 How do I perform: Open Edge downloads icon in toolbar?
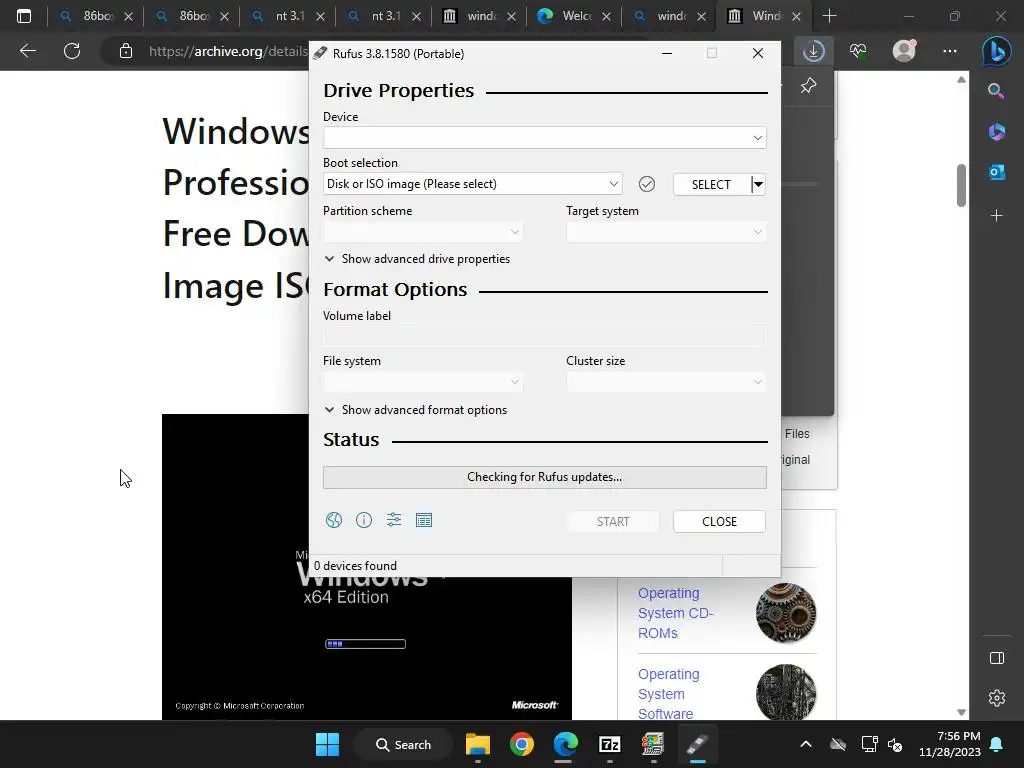814,51
